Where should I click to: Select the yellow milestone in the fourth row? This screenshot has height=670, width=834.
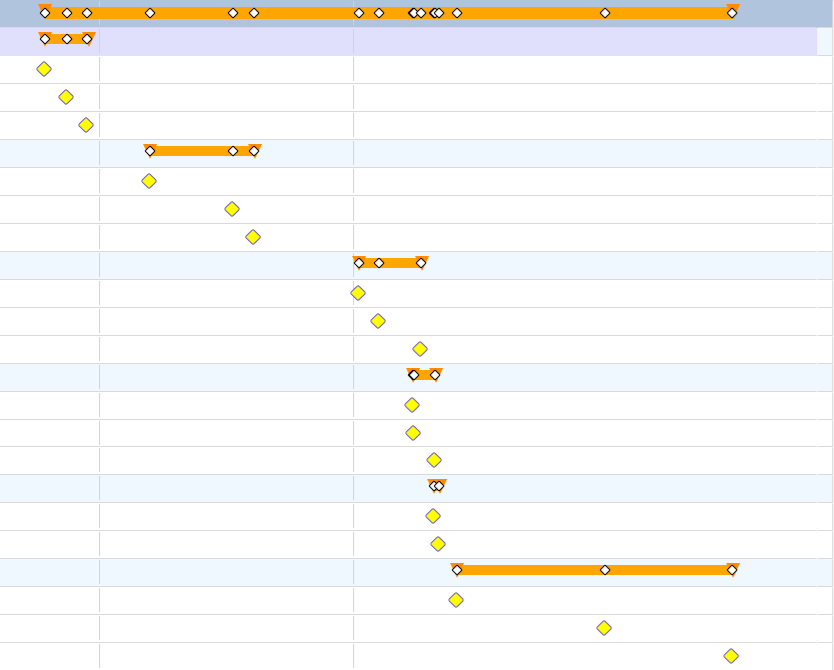coord(66,97)
